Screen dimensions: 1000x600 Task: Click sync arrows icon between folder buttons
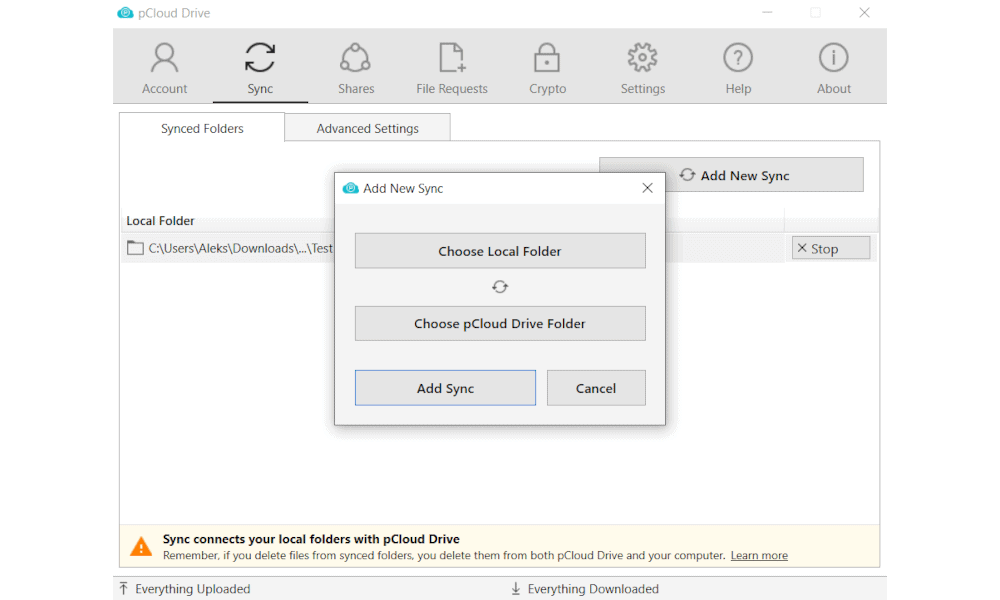(500, 287)
